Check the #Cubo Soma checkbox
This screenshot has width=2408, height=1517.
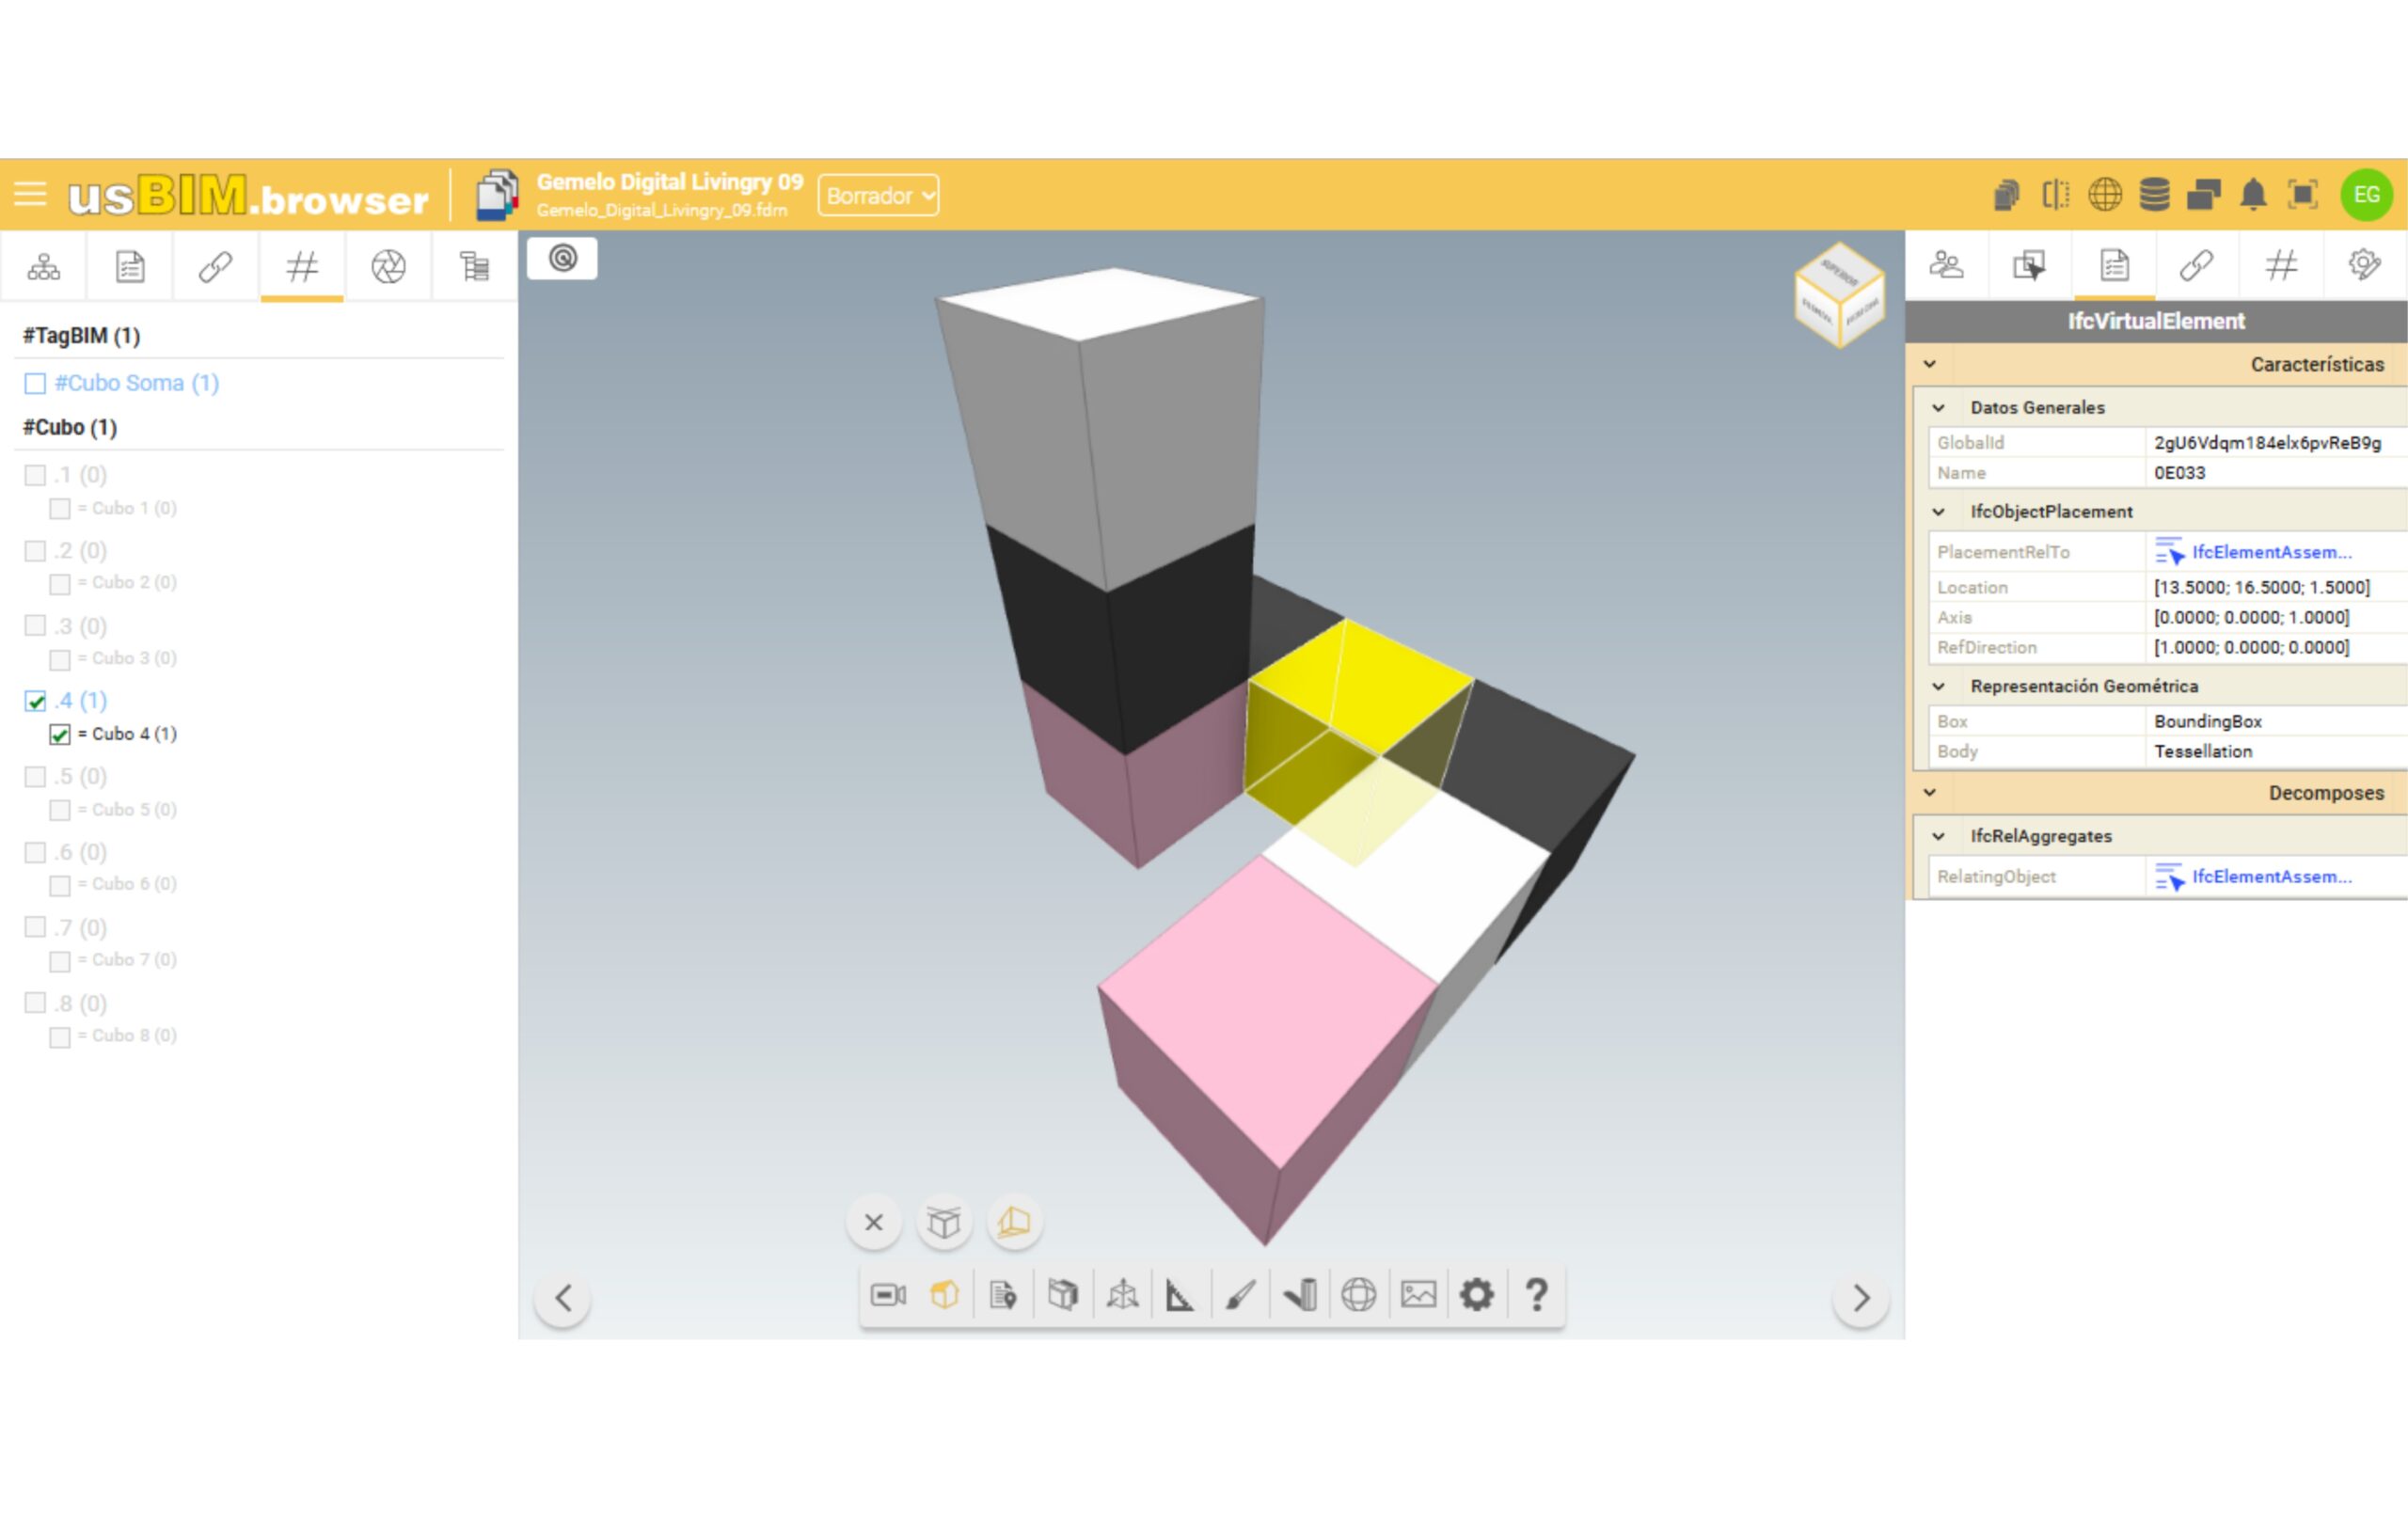click(x=35, y=383)
